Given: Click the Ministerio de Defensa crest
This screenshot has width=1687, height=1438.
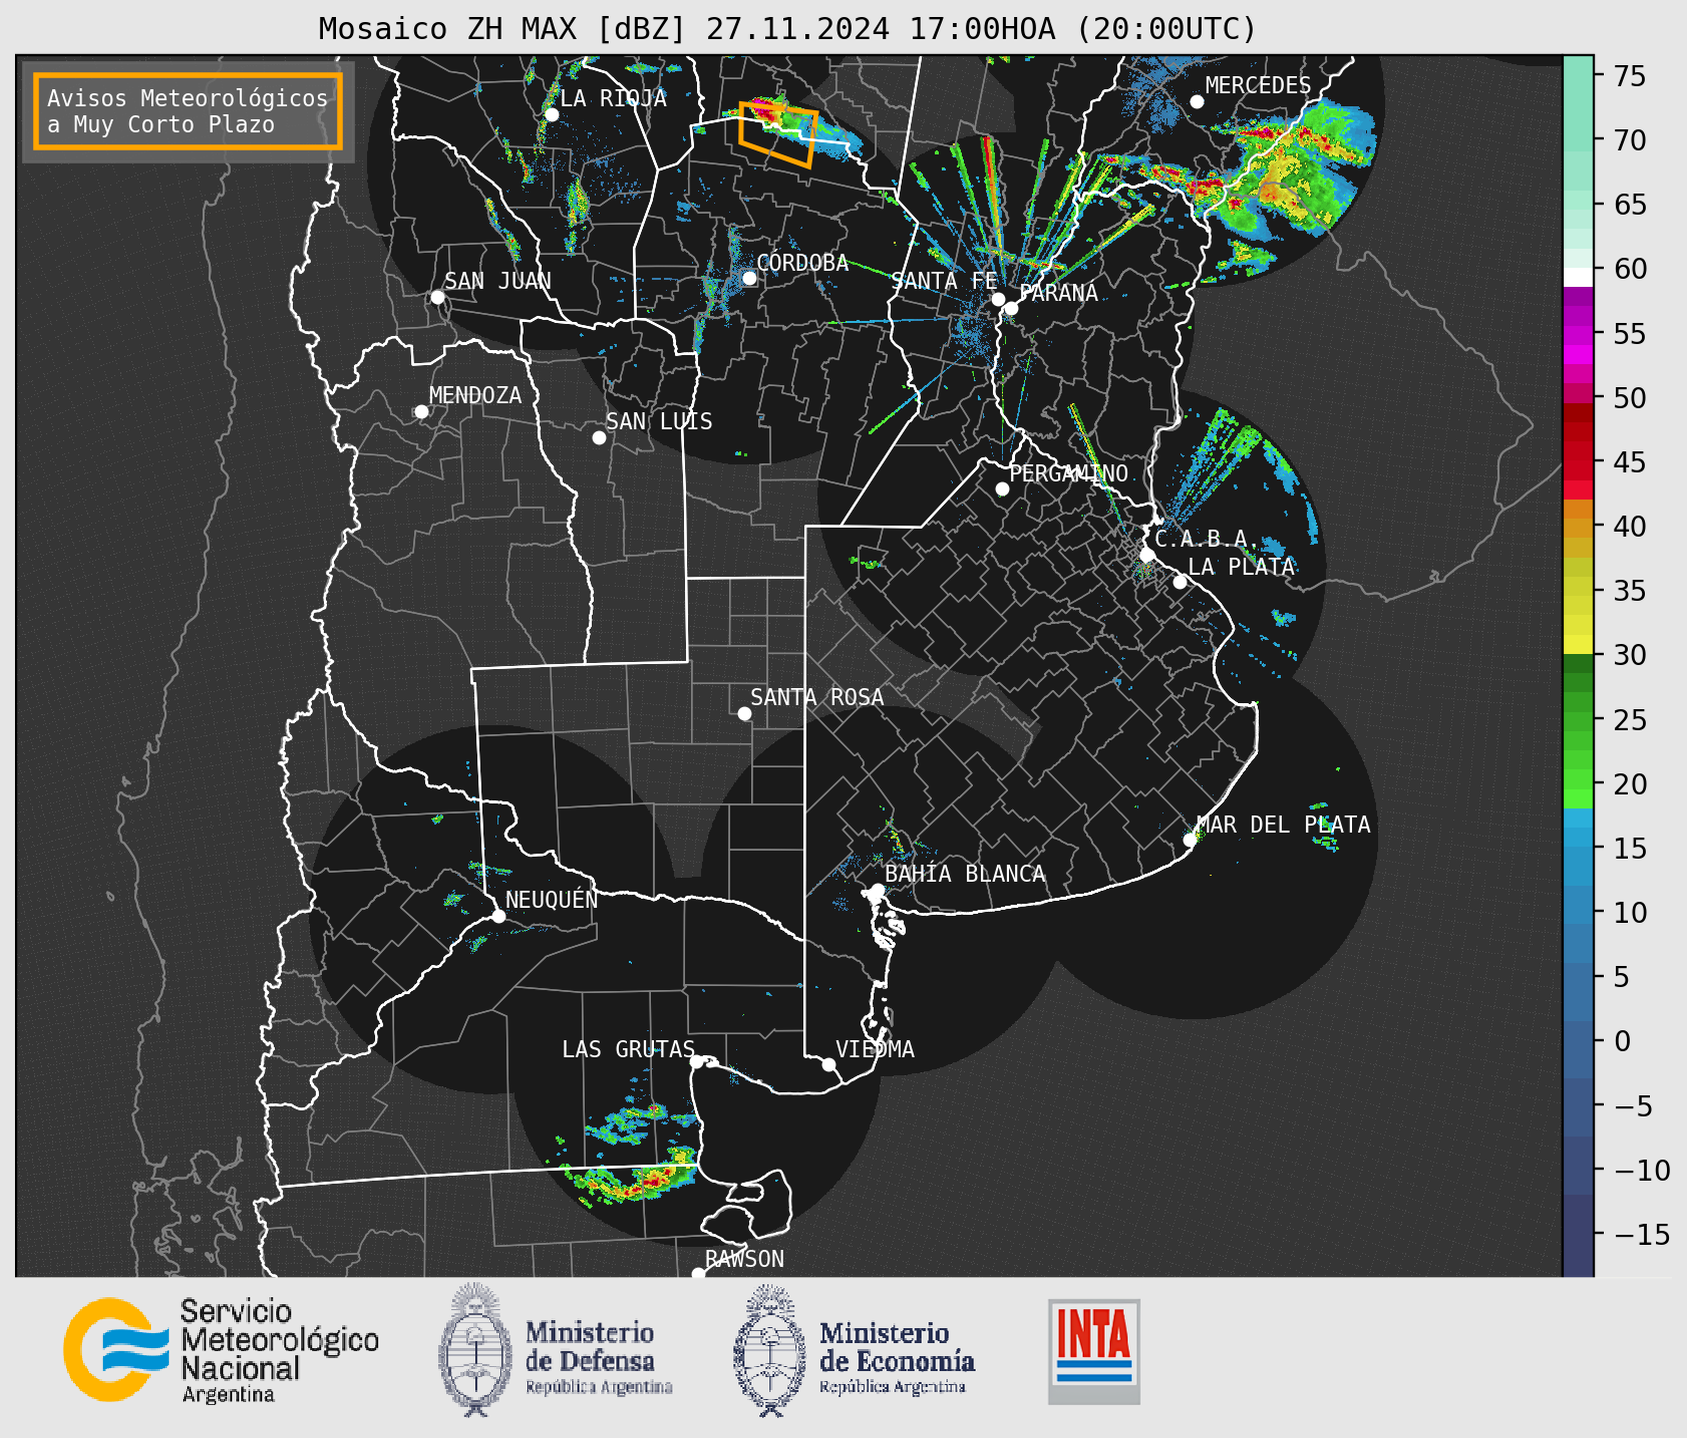Looking at the screenshot, I should tap(477, 1350).
